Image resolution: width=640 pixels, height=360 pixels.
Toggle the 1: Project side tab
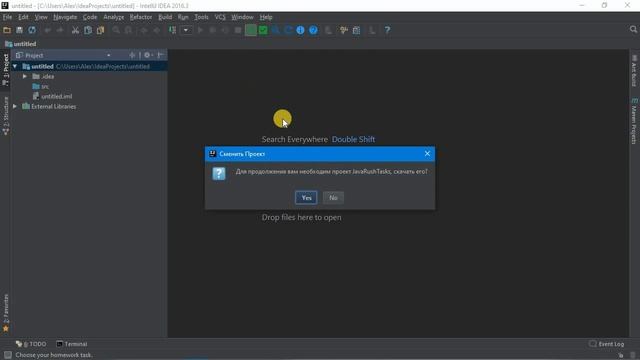5,70
